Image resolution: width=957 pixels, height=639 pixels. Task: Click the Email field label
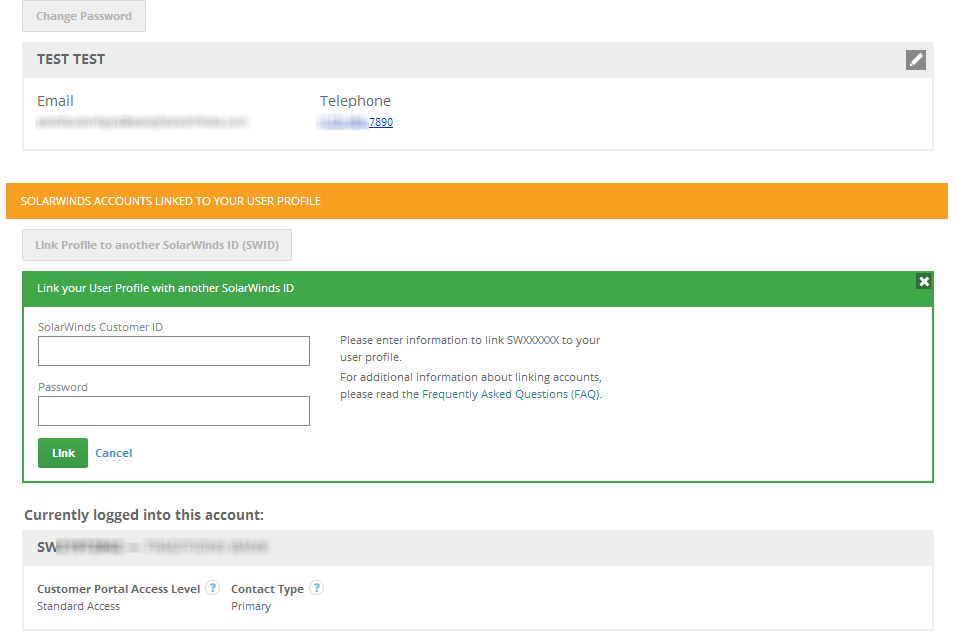click(55, 100)
